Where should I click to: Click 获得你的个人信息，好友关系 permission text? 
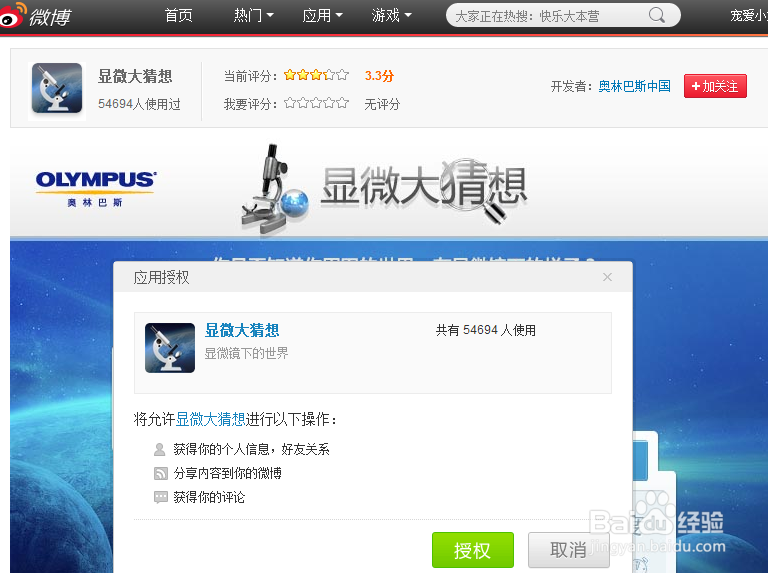(x=251, y=449)
